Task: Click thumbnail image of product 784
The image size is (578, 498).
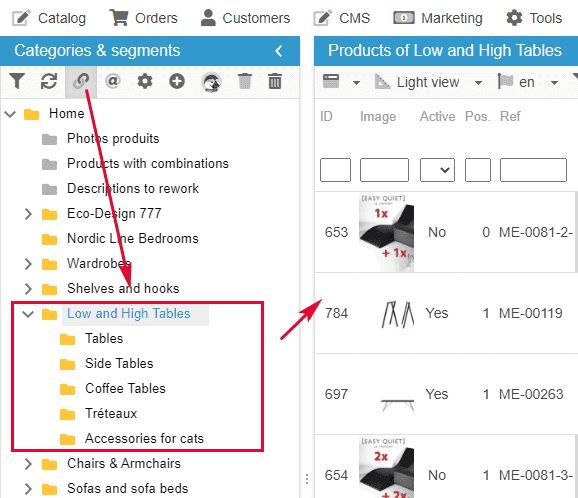Action: point(397,314)
